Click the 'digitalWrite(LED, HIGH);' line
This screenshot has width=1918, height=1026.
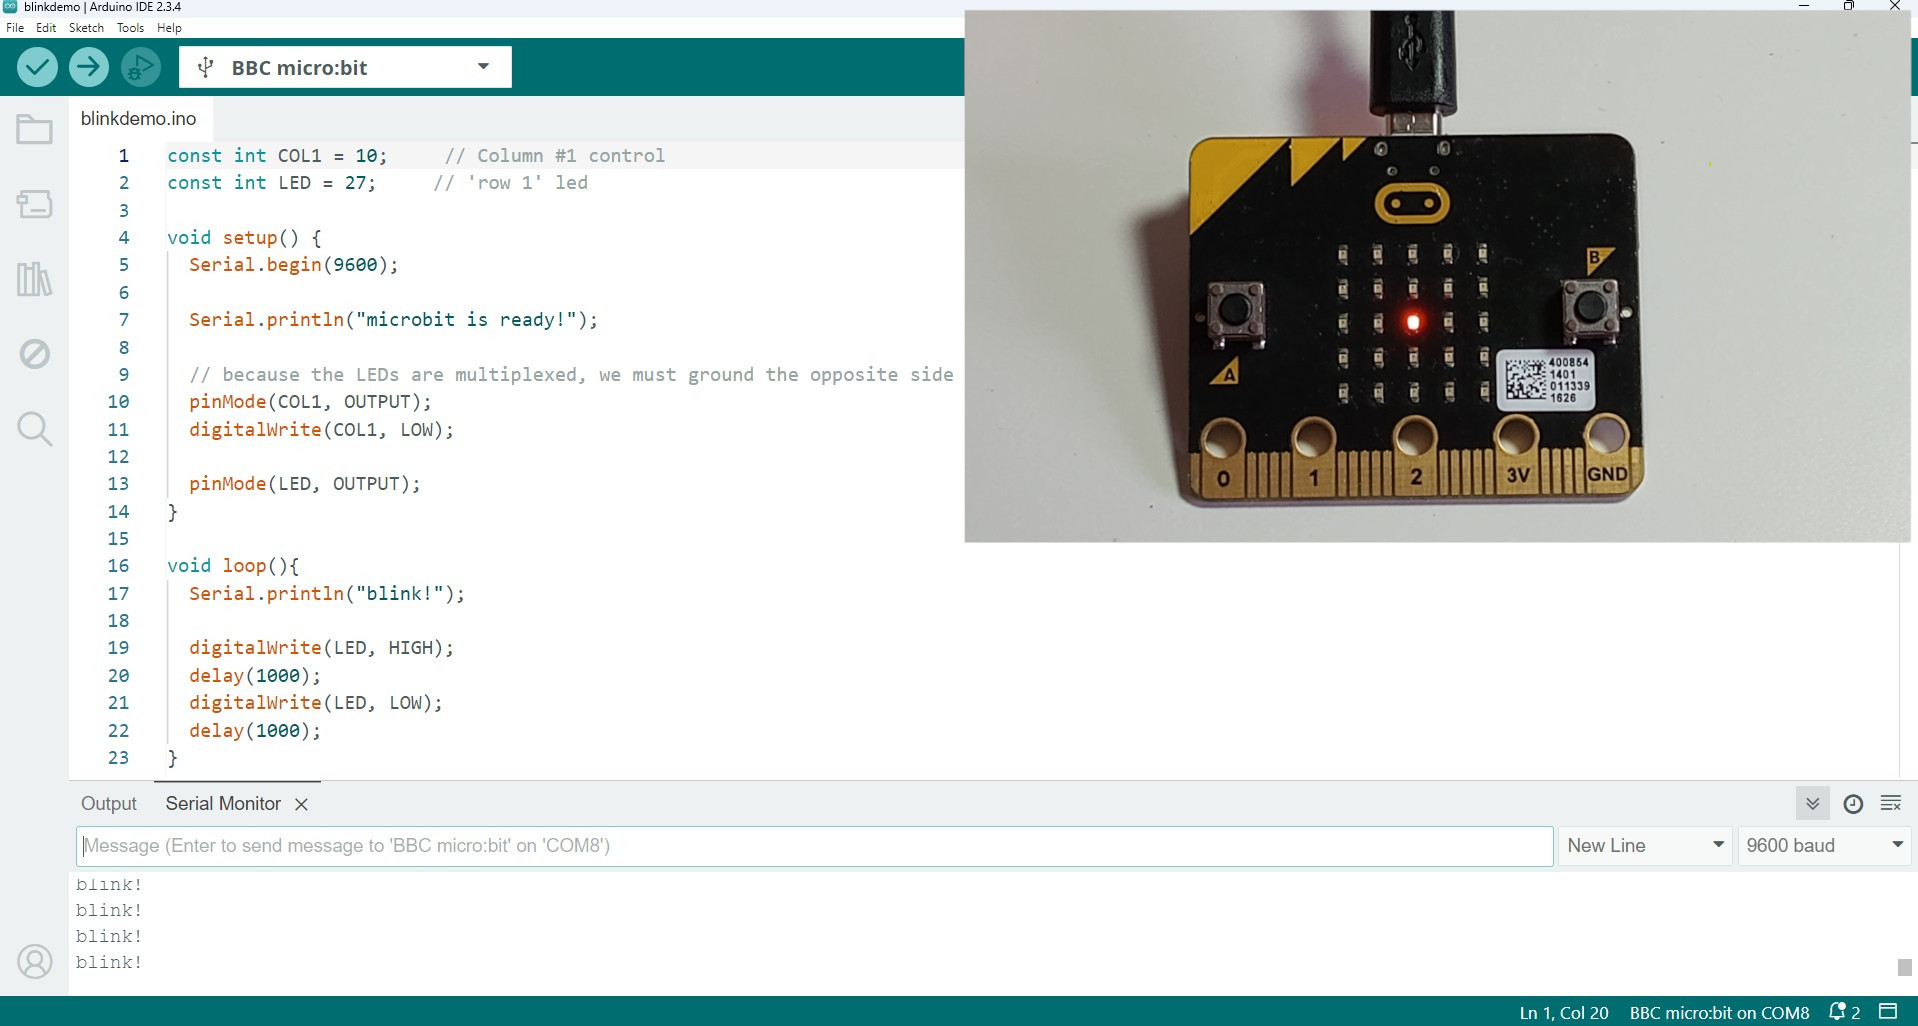(x=321, y=648)
